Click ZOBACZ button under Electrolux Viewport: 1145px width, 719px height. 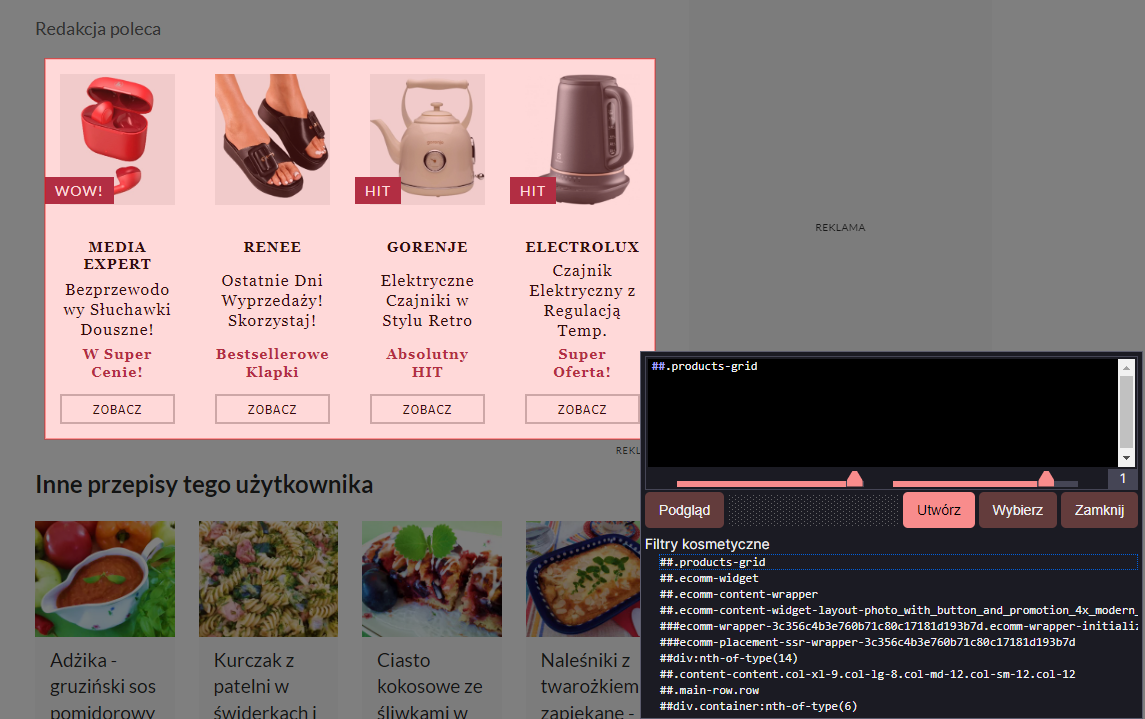tap(582, 410)
